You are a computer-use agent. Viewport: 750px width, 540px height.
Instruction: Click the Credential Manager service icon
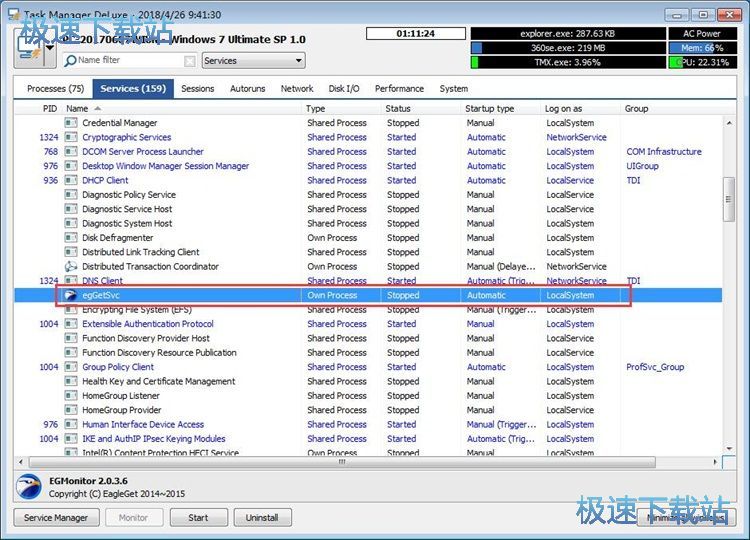pyautogui.click(x=70, y=123)
